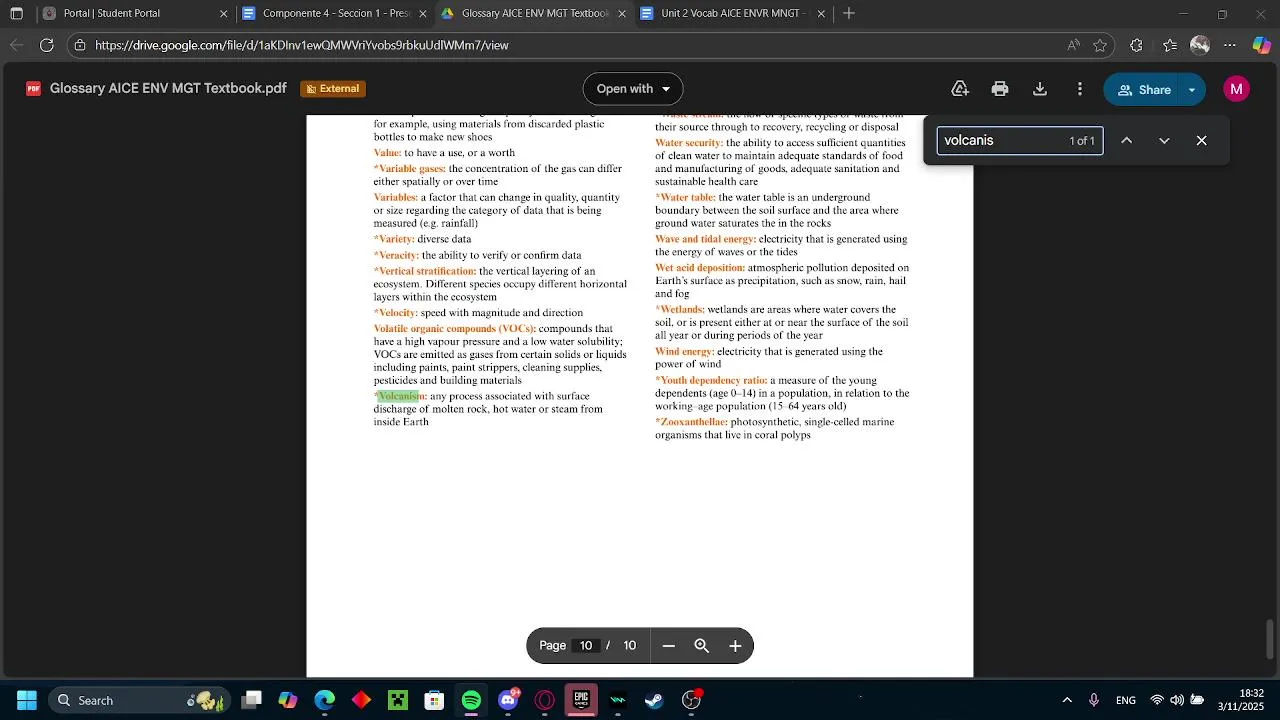
Task: Click highlighted 'Volcanism' term in PDF
Action: [401, 397]
